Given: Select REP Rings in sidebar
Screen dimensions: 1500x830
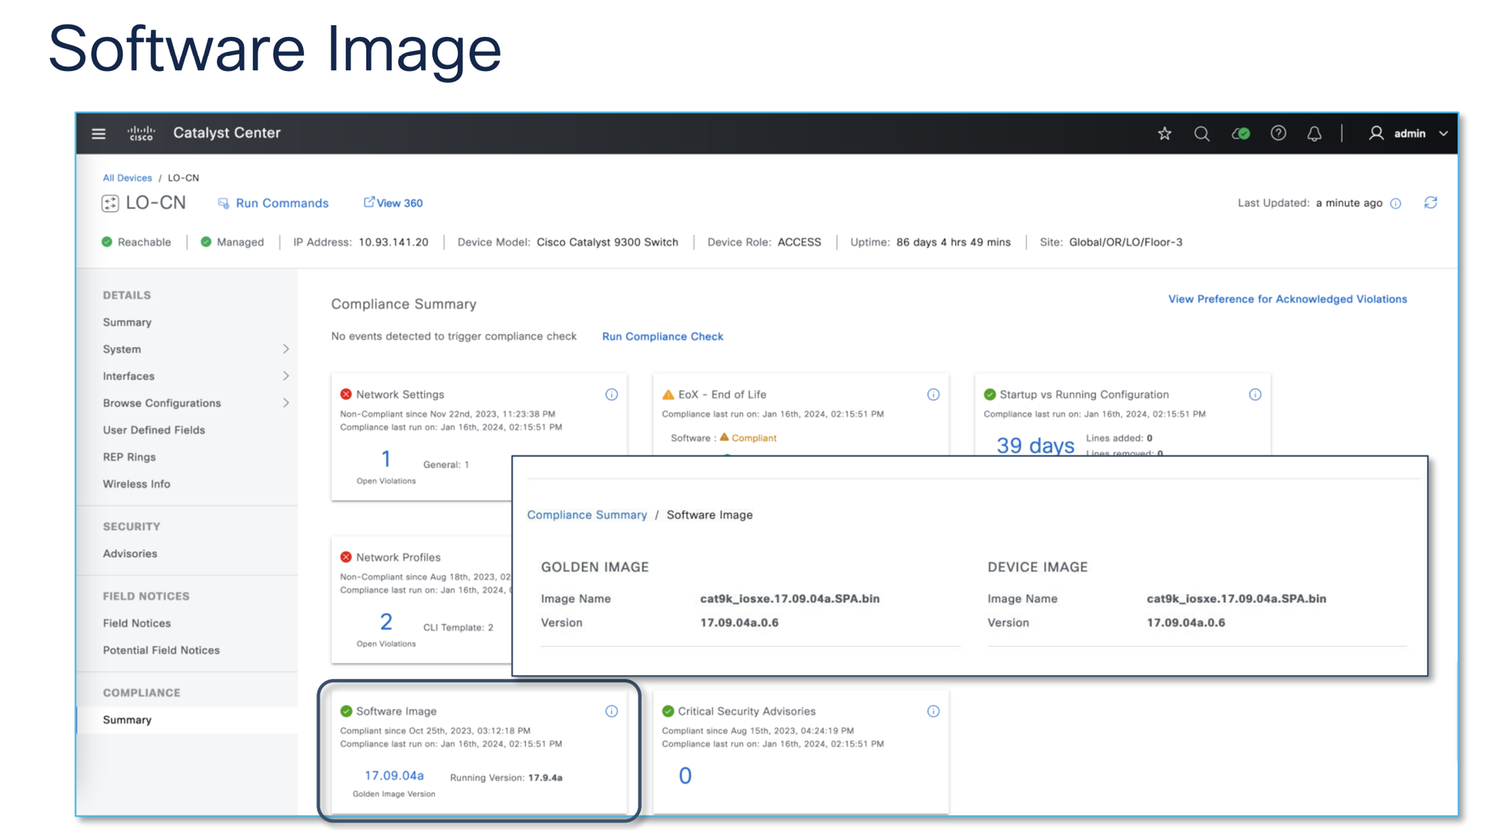Looking at the screenshot, I should 129,457.
